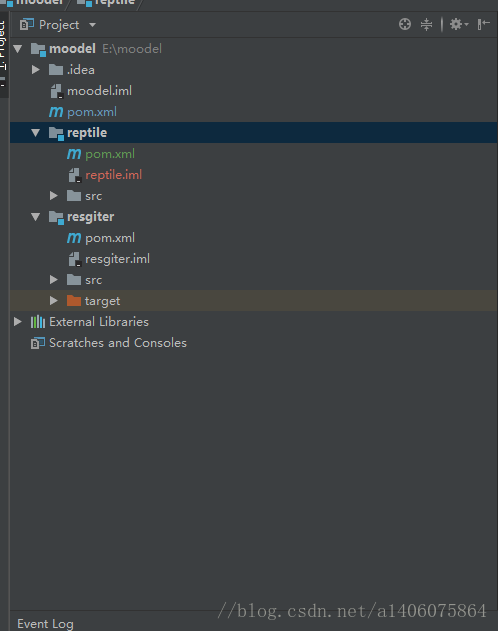Click the resgiter.iml file icon
Image resolution: width=498 pixels, height=631 pixels.
point(75,259)
